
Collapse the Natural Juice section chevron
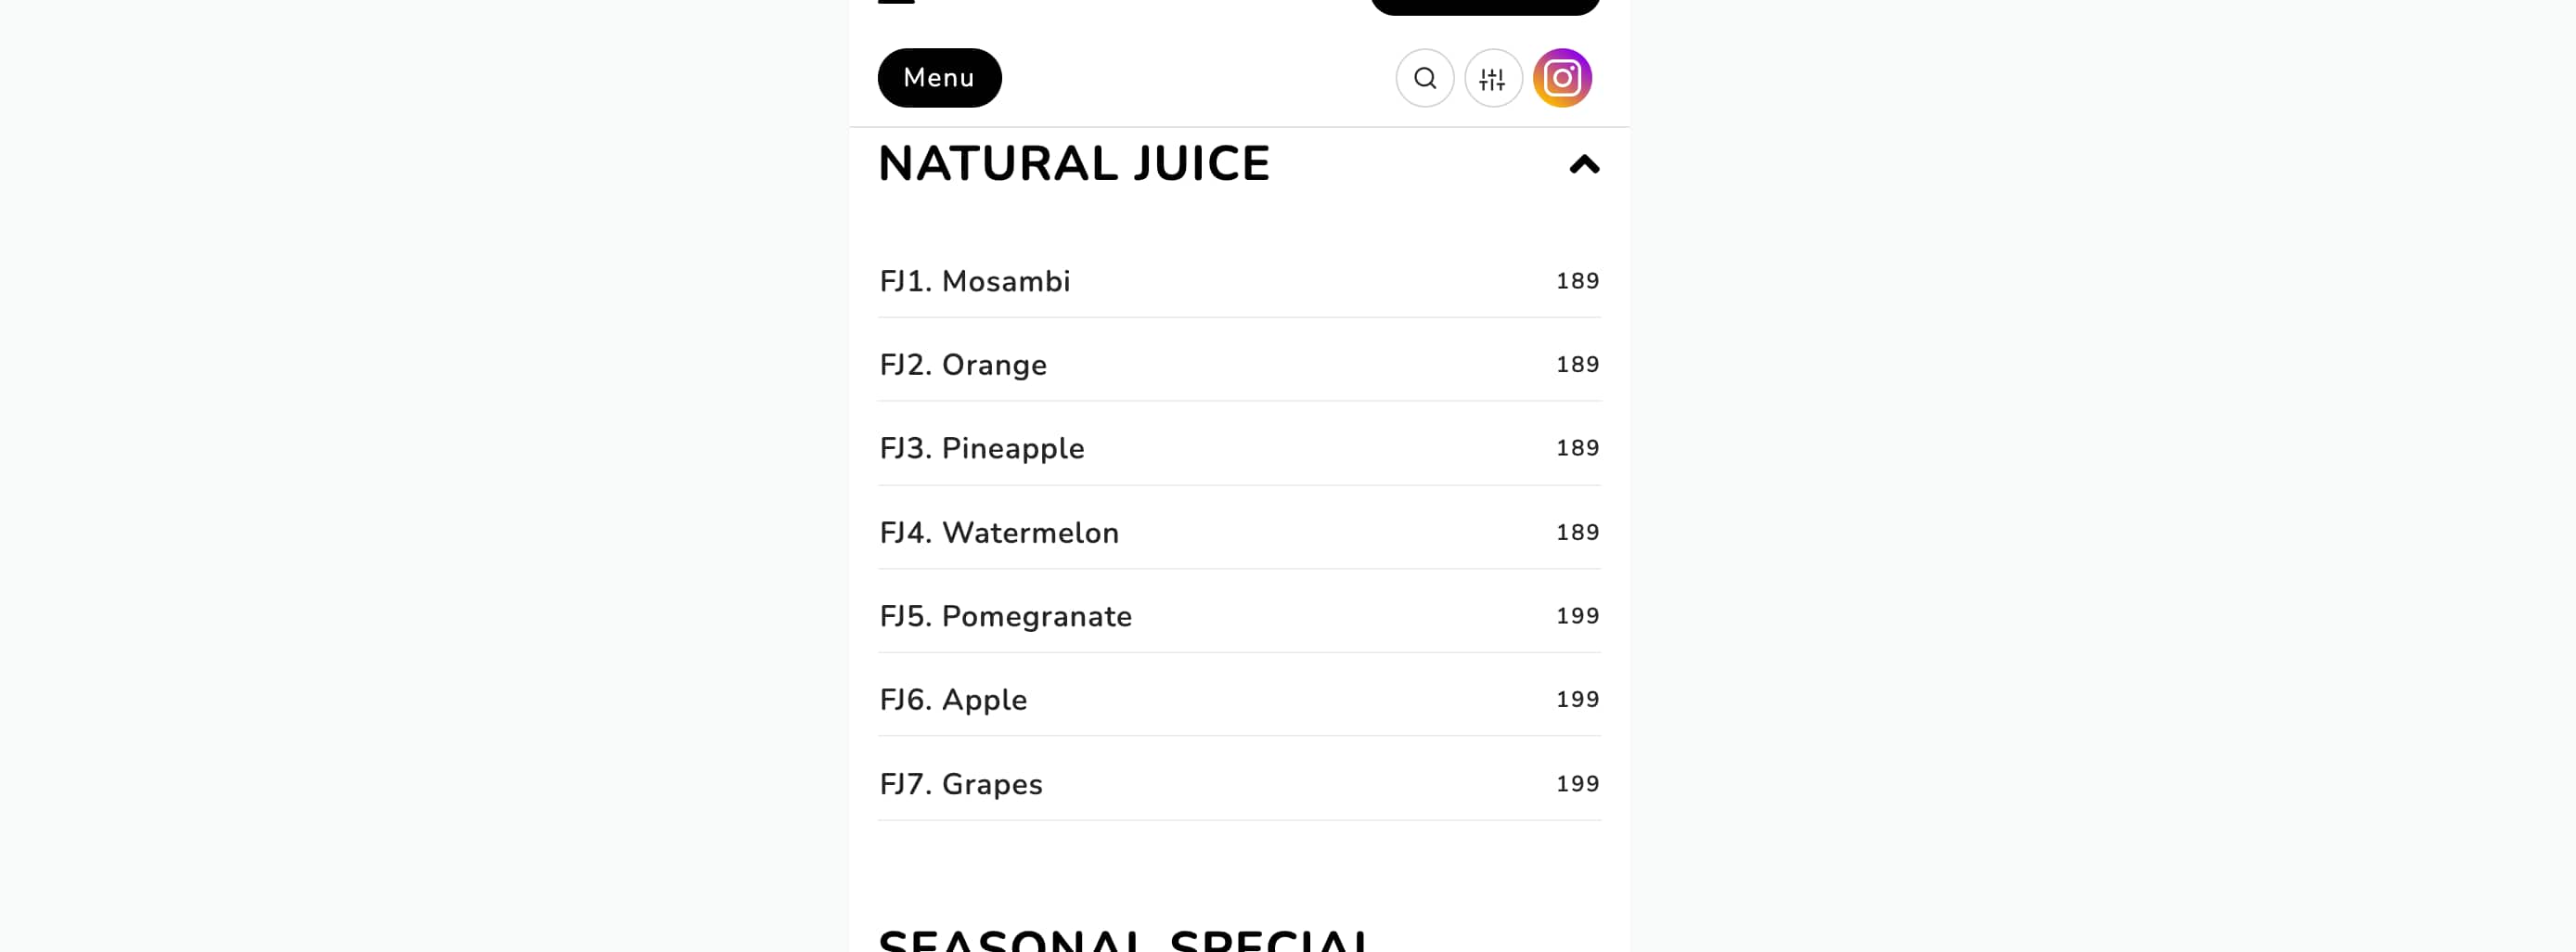pyautogui.click(x=1584, y=165)
